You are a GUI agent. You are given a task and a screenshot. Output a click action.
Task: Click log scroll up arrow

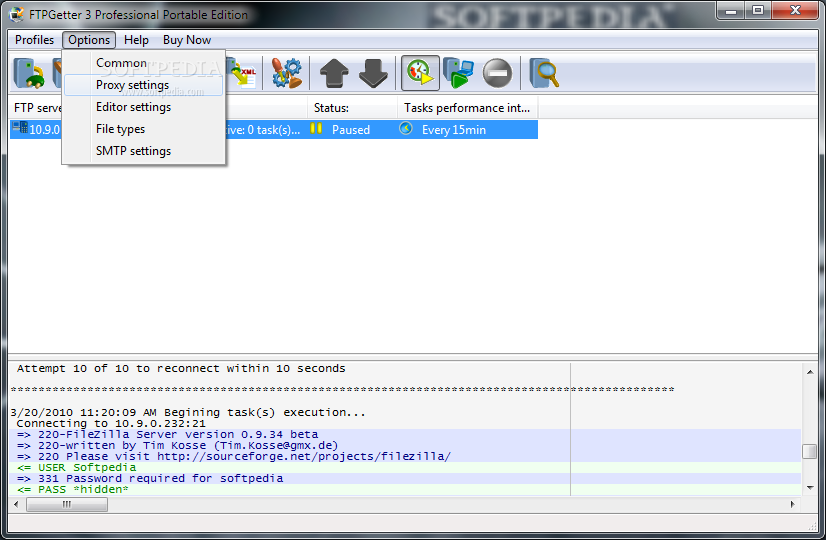pyautogui.click(x=810, y=372)
